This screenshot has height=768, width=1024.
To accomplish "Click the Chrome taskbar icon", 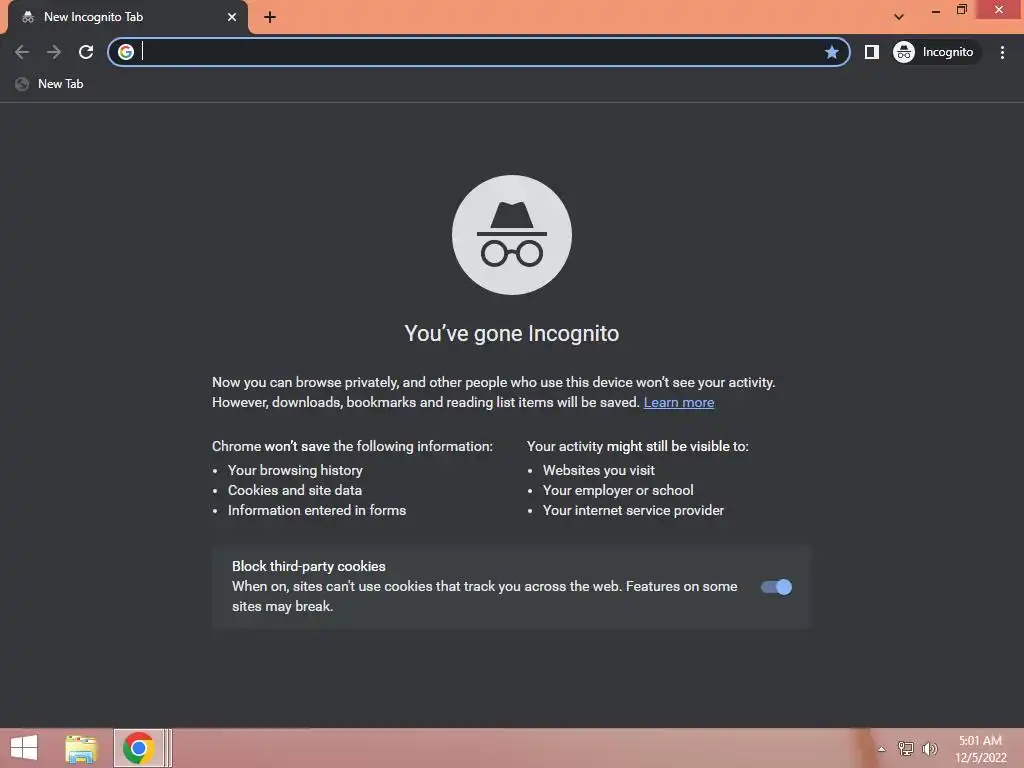I will pyautogui.click(x=138, y=748).
